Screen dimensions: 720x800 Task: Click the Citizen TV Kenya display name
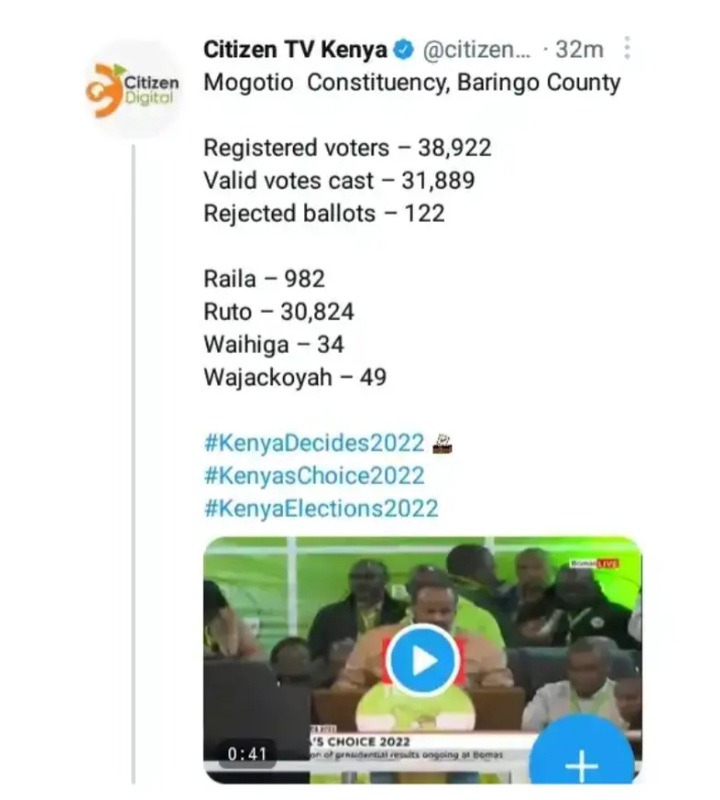(295, 50)
